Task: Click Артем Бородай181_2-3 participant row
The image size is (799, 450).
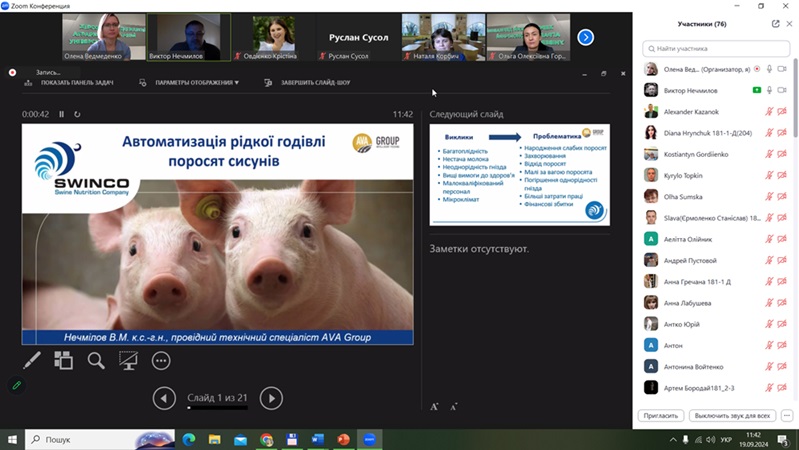Action: coord(715,388)
